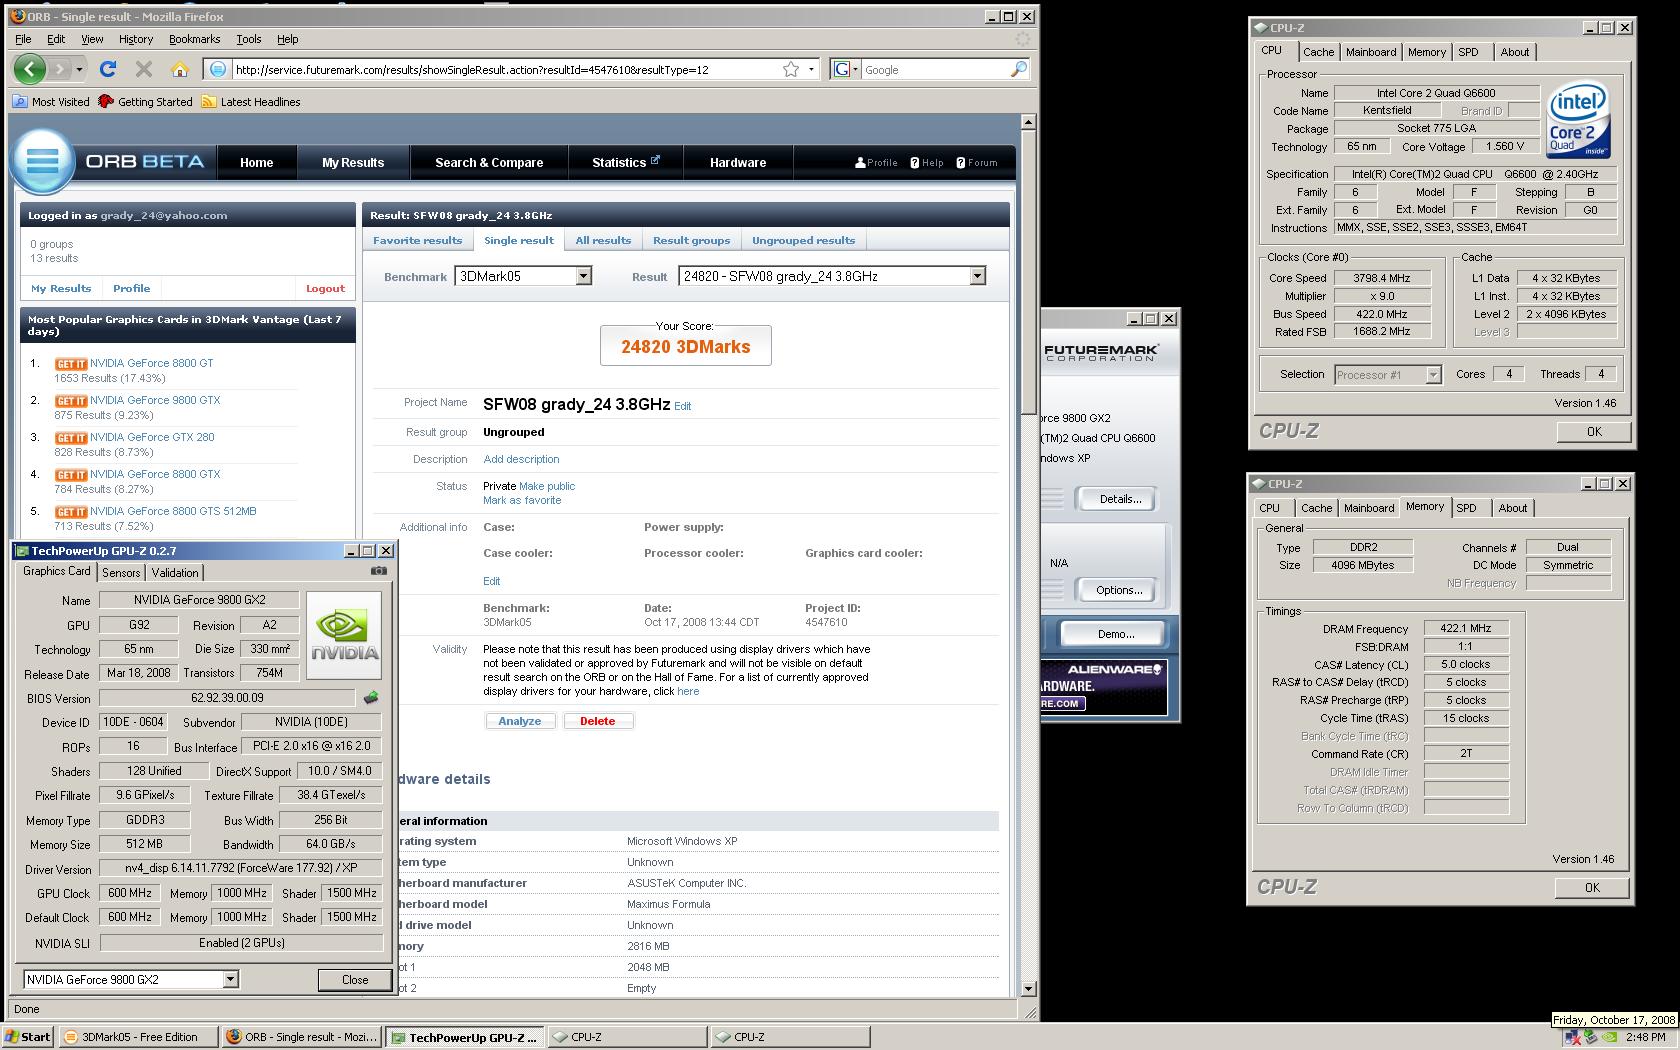The image size is (1680, 1050).
Task: Click GET IT badge for GeForce 8800 GTS 512MB
Action: click(x=71, y=512)
